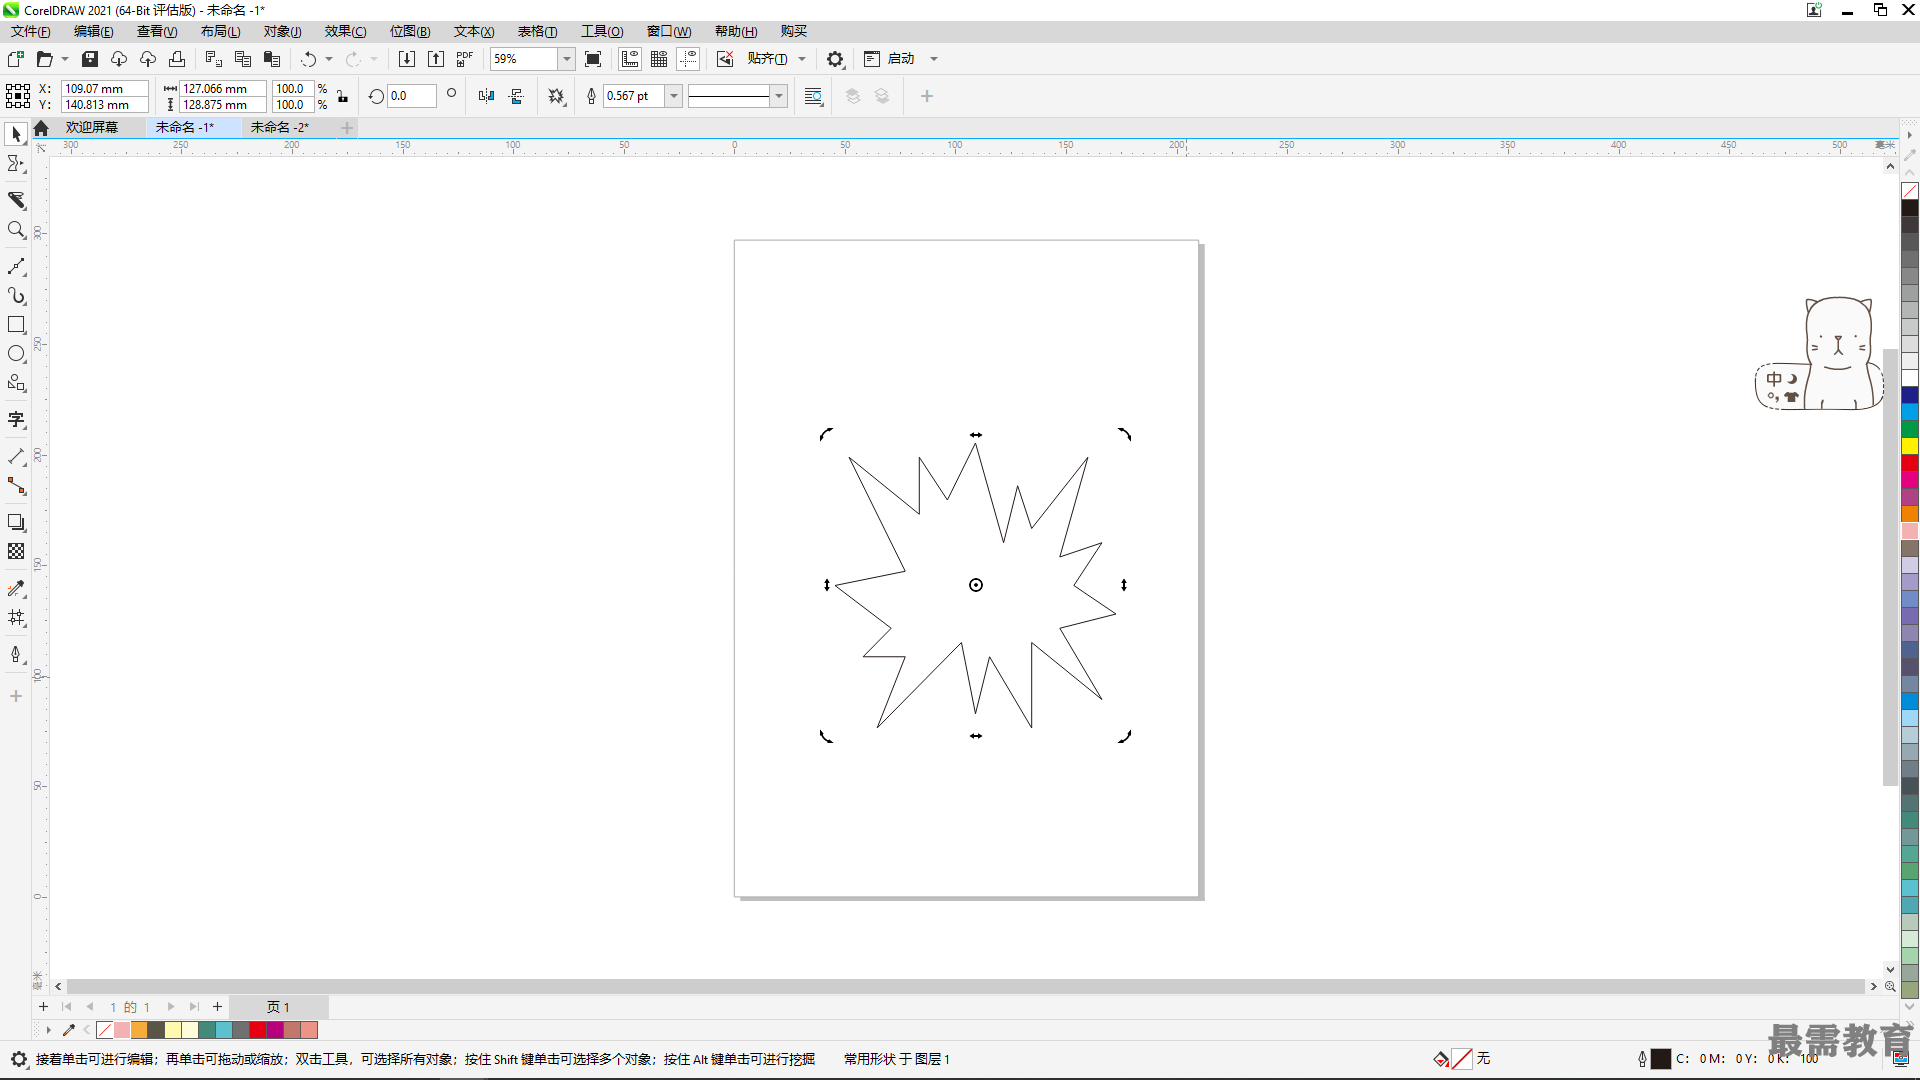Select the Connector tool
The height and width of the screenshot is (1080, 1920).
coord(16,486)
